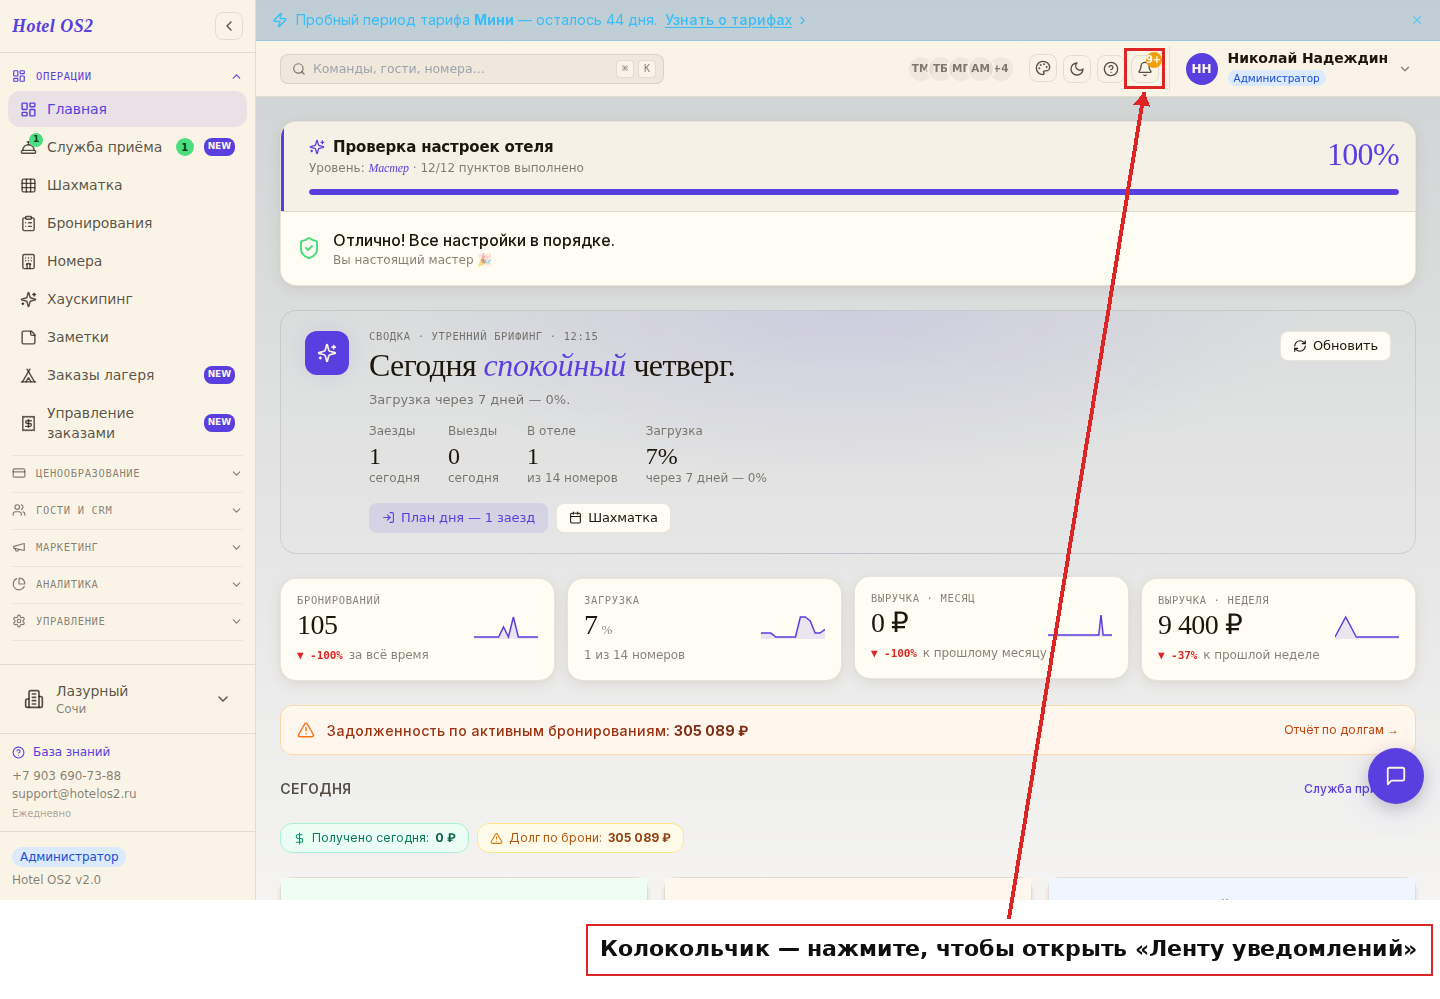Click the Получено сегодня: 0 ₽ chip
1440x999 pixels.
[374, 838]
